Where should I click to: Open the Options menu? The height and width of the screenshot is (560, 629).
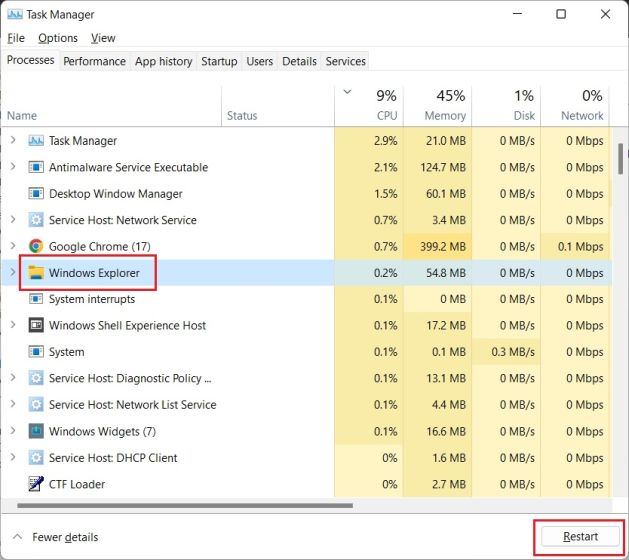[x=58, y=38]
